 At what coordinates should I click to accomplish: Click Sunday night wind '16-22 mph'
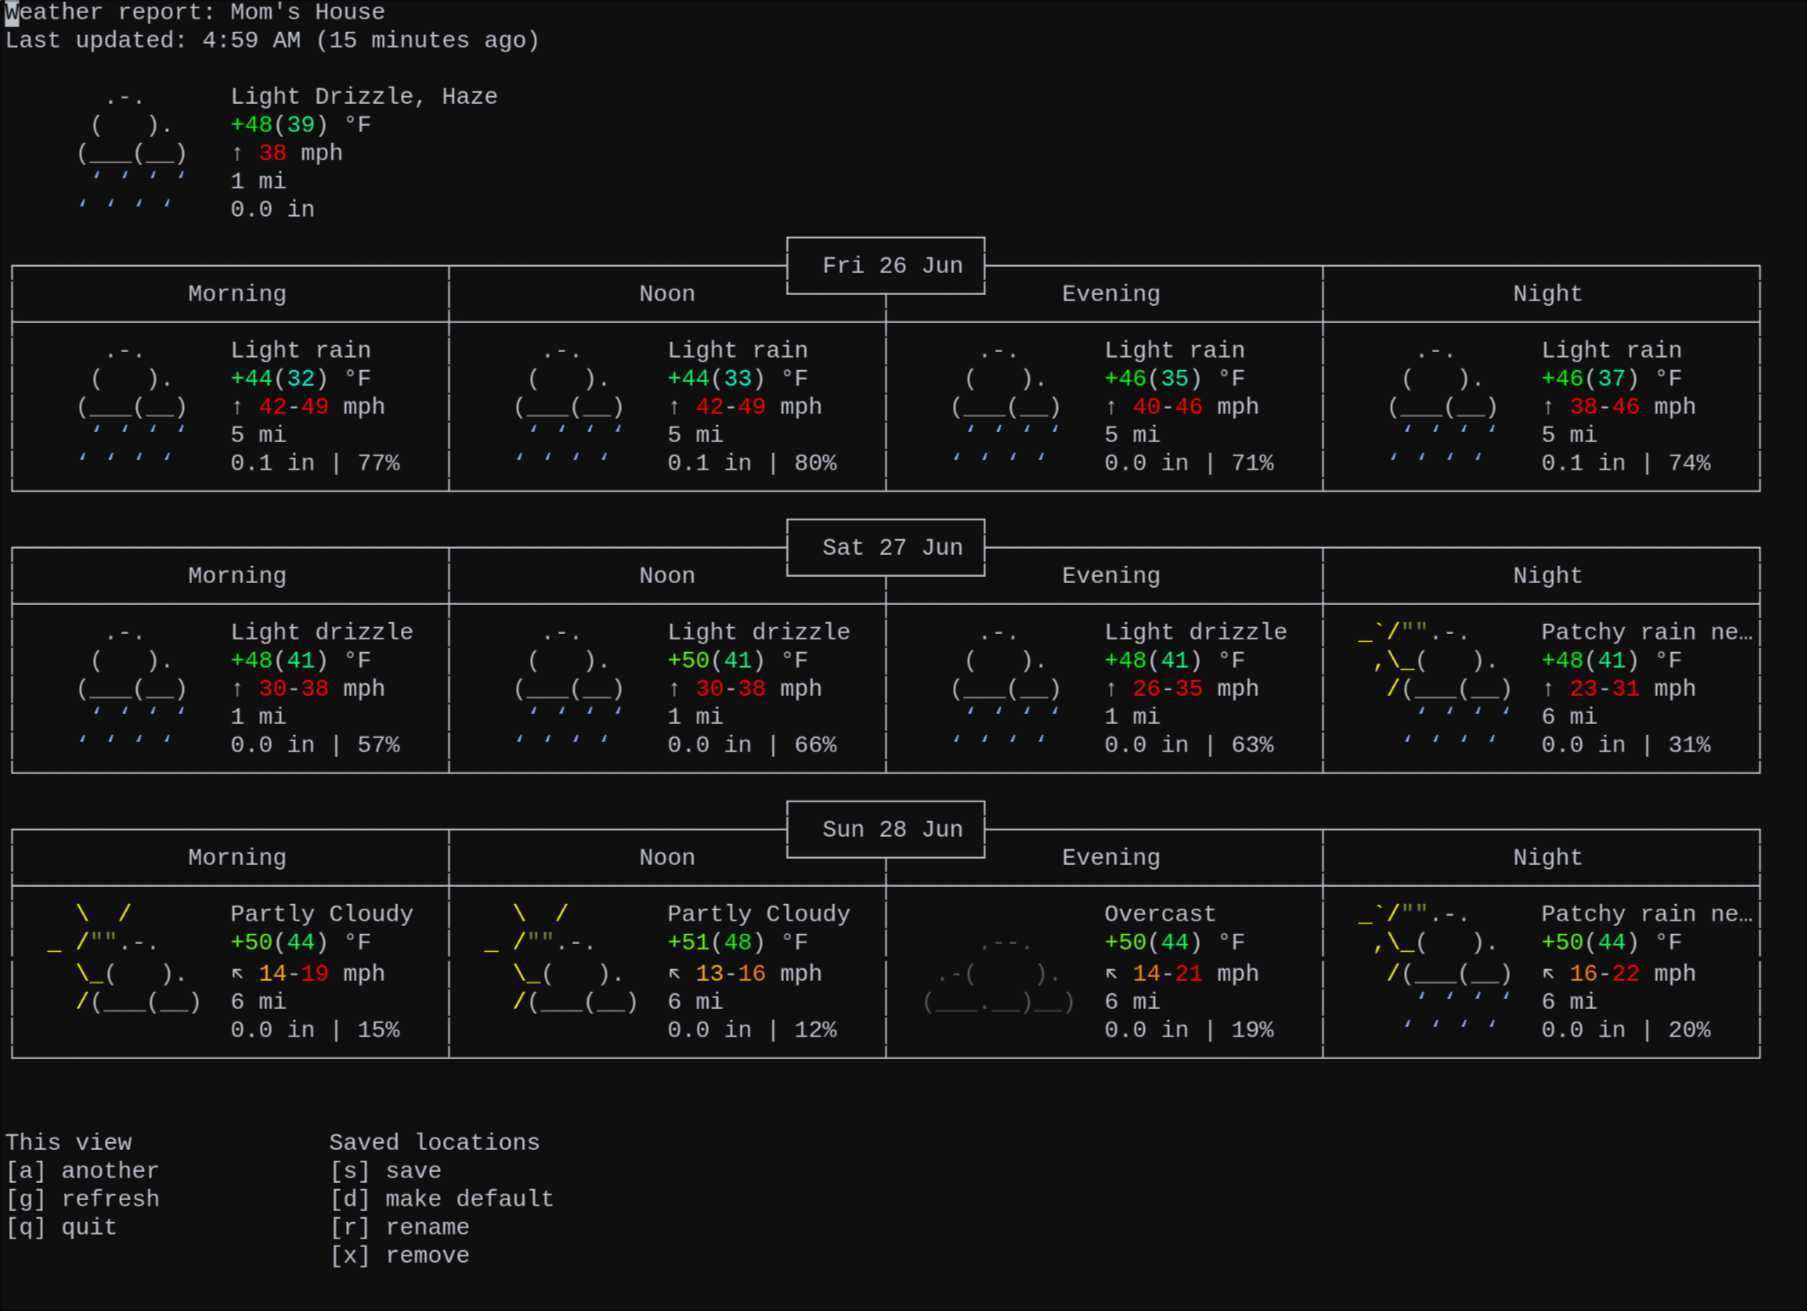(1632, 973)
